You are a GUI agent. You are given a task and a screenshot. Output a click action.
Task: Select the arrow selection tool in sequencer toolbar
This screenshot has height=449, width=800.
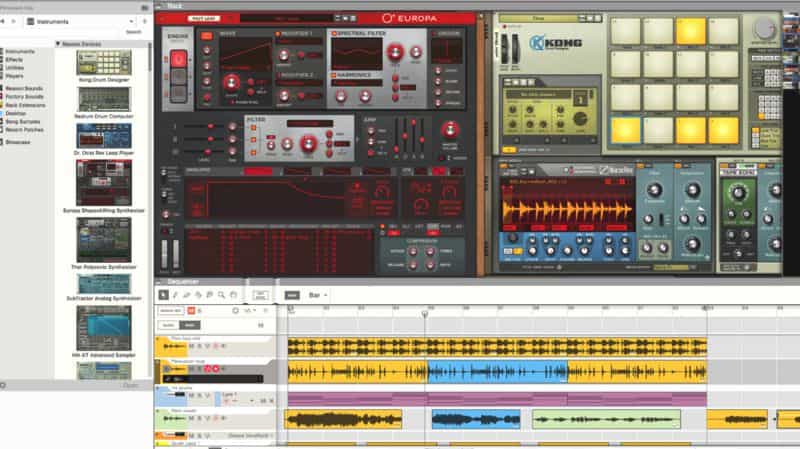(x=163, y=295)
